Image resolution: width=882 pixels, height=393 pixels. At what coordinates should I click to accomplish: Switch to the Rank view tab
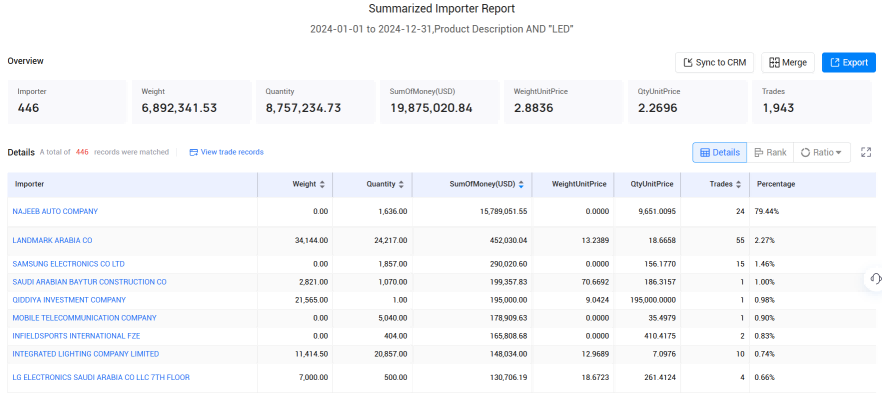point(770,152)
